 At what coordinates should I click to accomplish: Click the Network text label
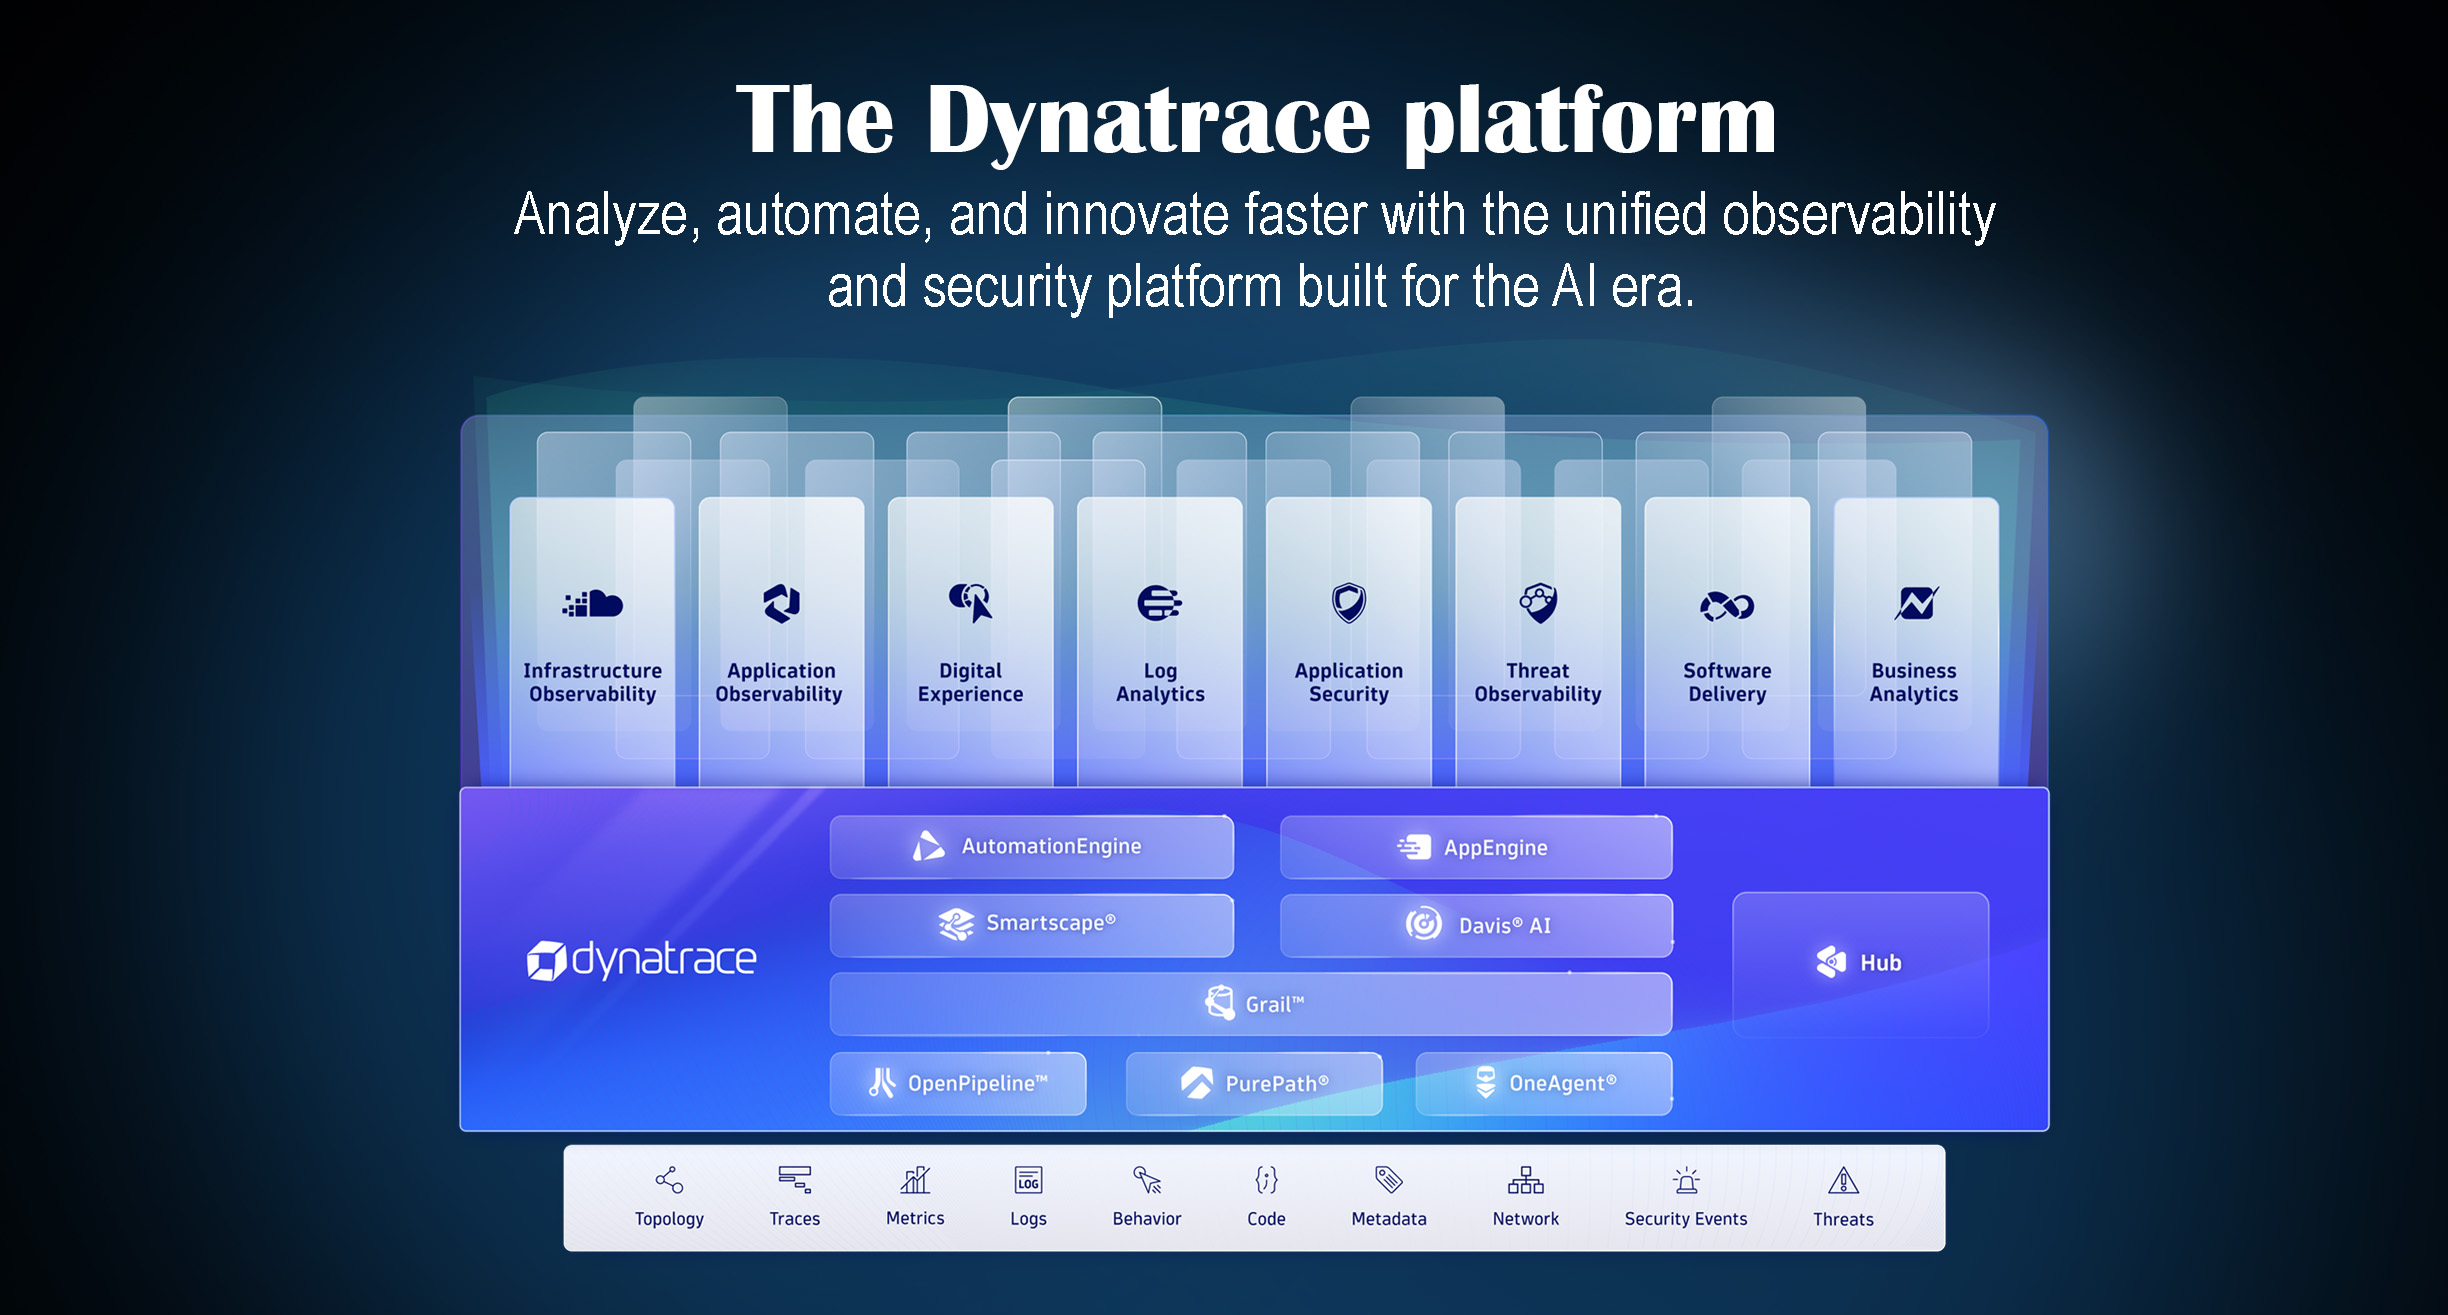pyautogui.click(x=1526, y=1219)
